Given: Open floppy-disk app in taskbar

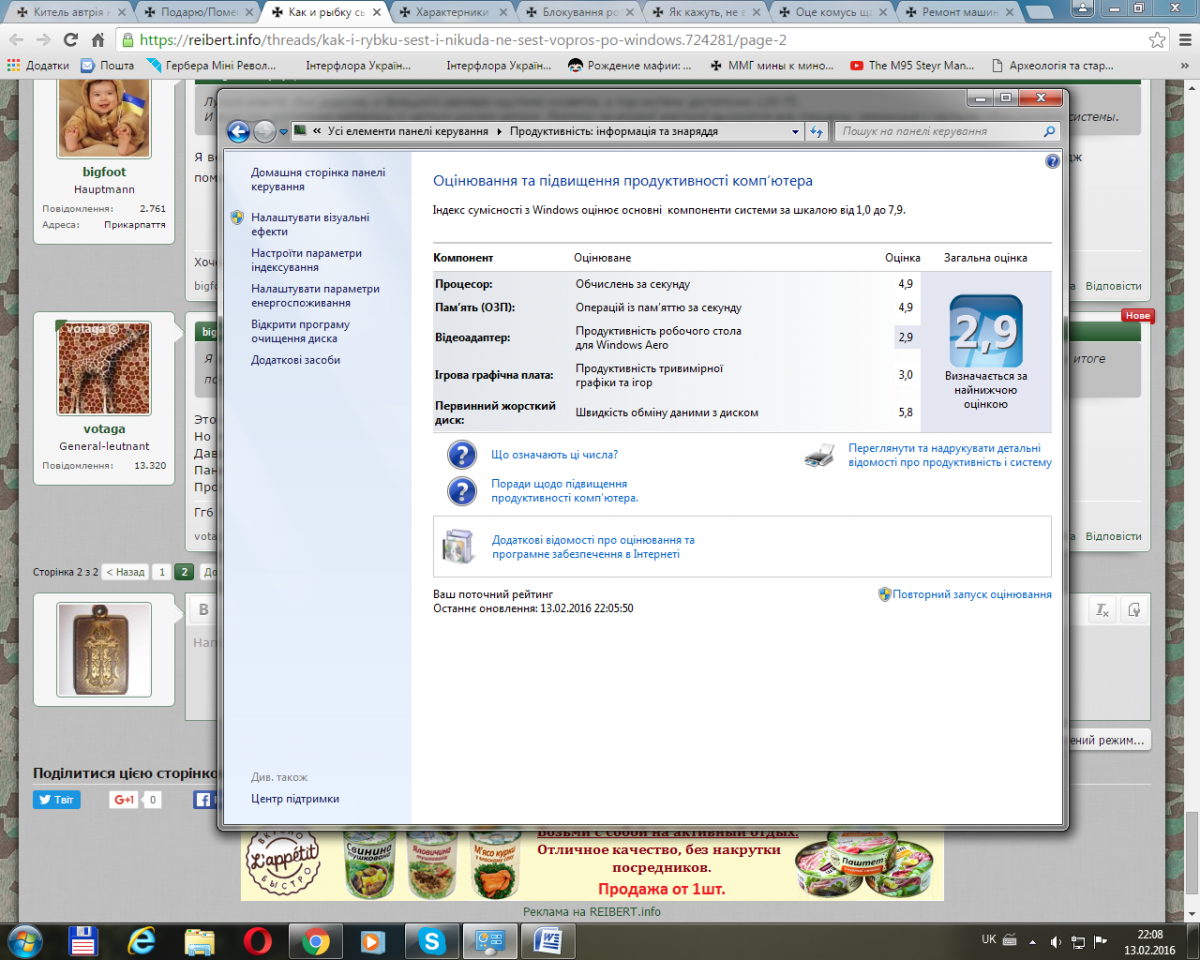Looking at the screenshot, I should coord(82,940).
